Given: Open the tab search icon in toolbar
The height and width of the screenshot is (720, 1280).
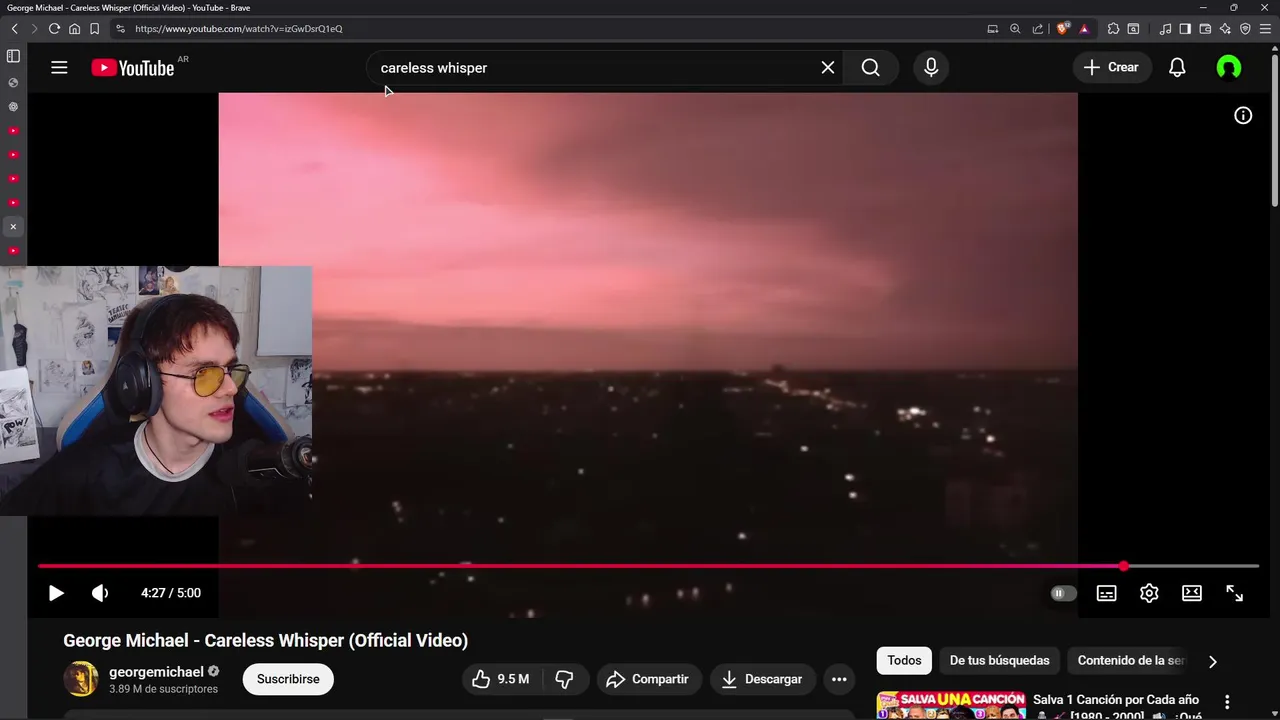Looking at the screenshot, I should click(x=1133, y=29).
